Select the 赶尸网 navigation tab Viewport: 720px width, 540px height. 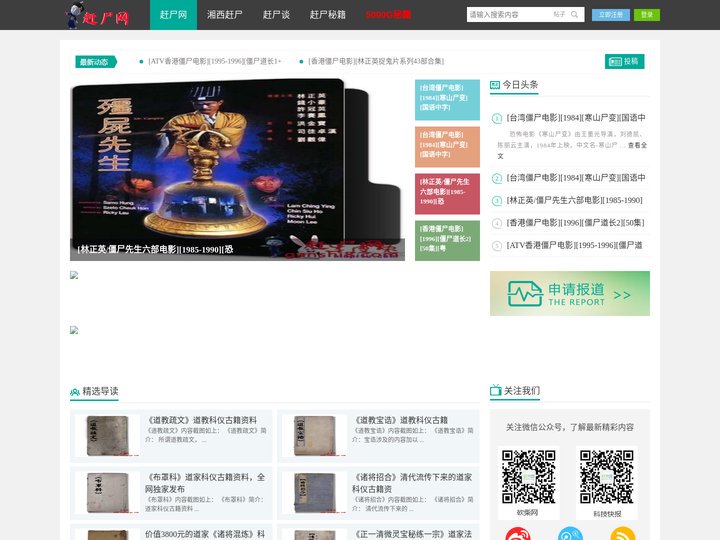click(174, 15)
